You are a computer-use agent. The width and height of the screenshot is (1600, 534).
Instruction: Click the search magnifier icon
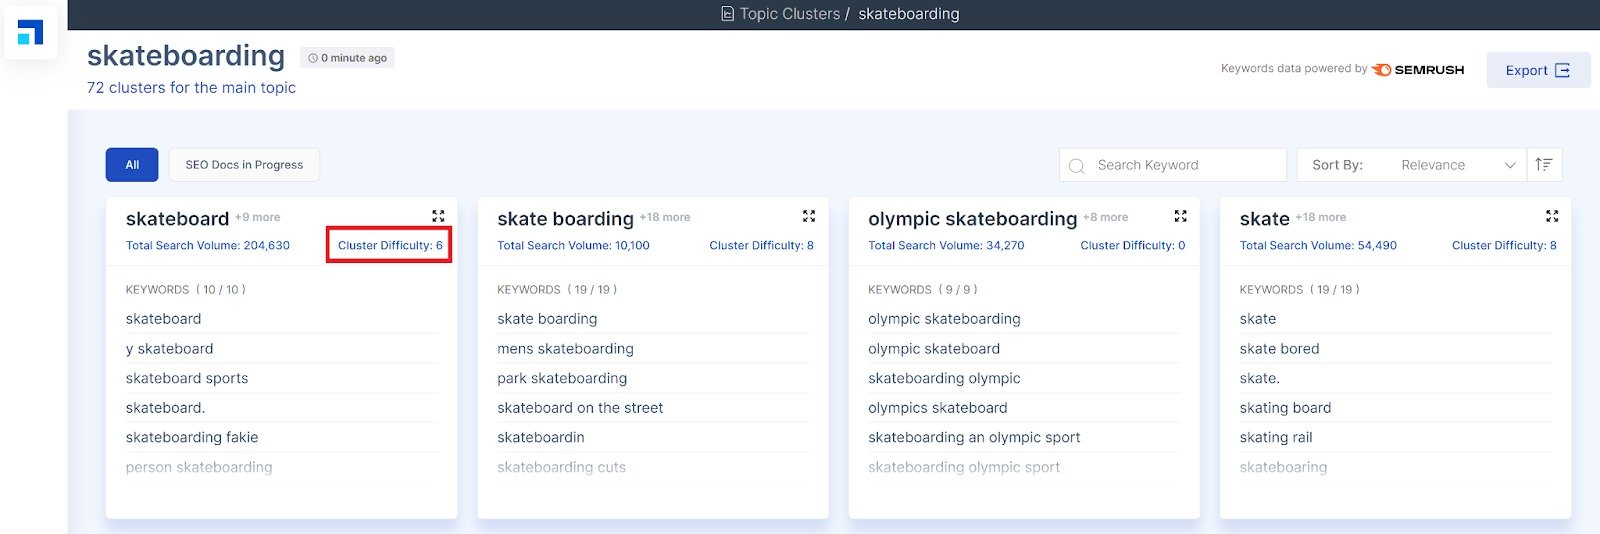pyautogui.click(x=1077, y=166)
